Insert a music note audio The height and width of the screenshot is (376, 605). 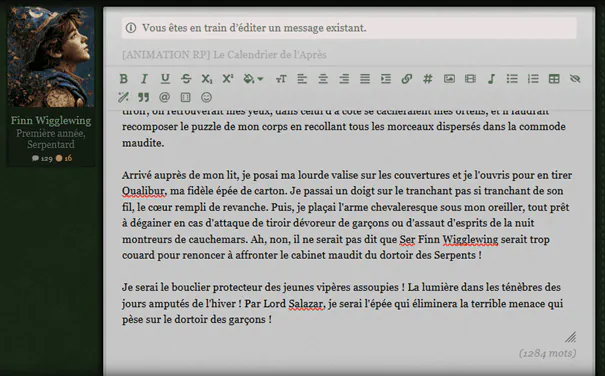click(491, 79)
